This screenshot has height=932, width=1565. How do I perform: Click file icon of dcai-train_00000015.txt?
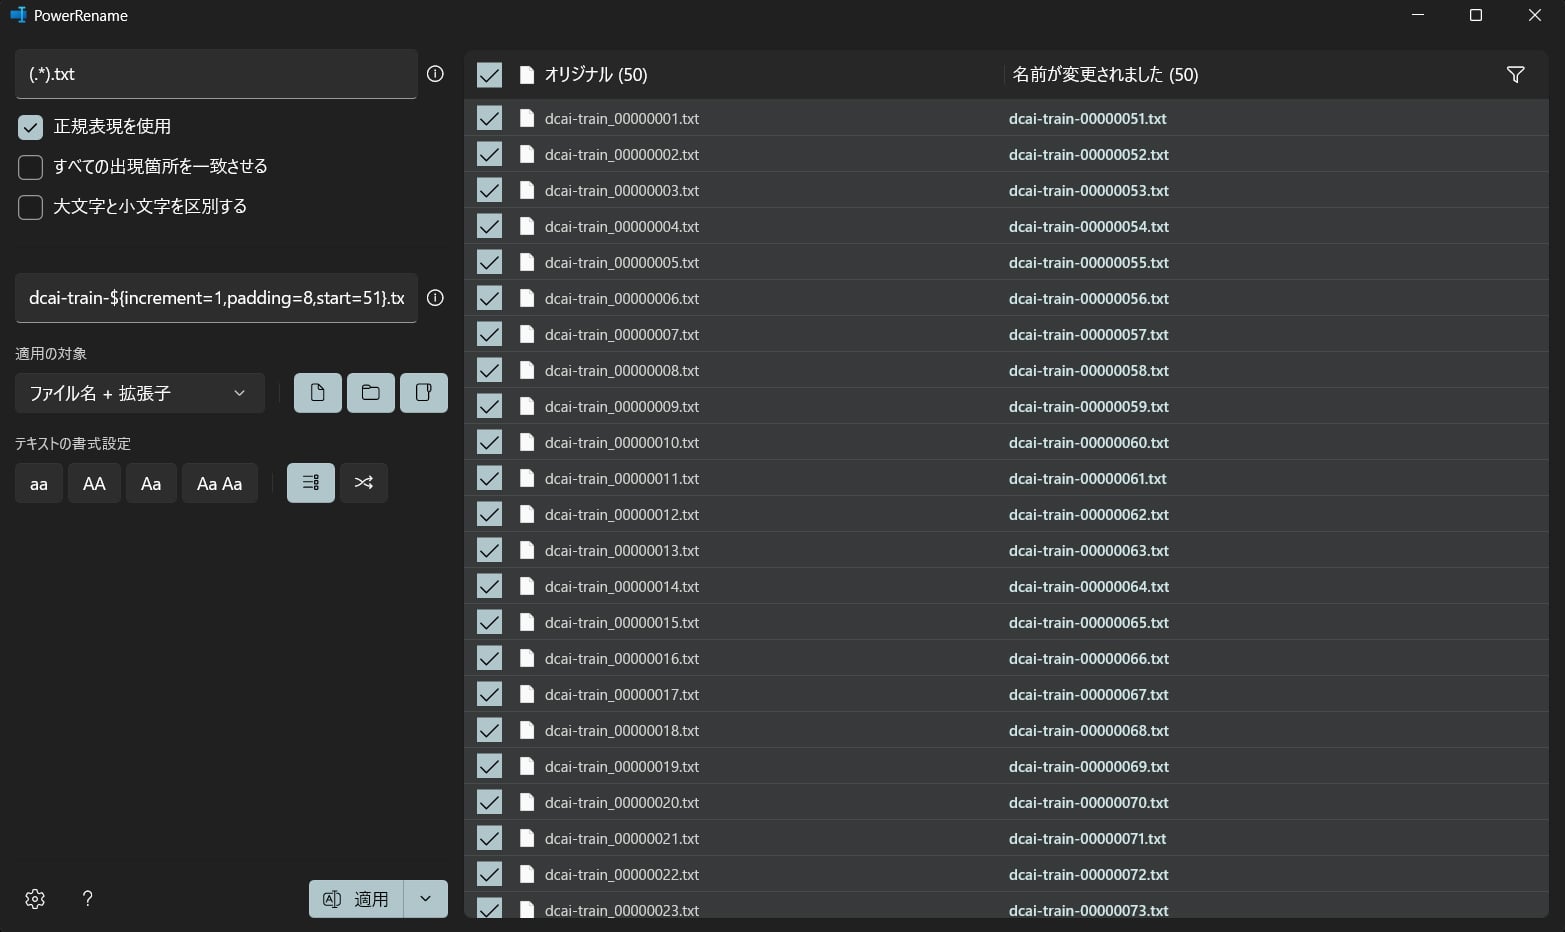527,622
